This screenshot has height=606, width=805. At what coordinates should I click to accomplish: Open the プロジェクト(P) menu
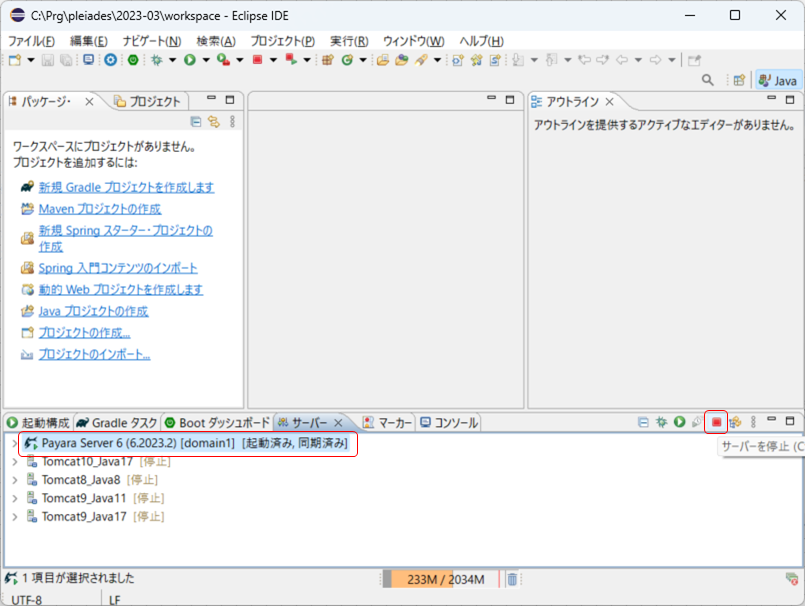pos(283,41)
